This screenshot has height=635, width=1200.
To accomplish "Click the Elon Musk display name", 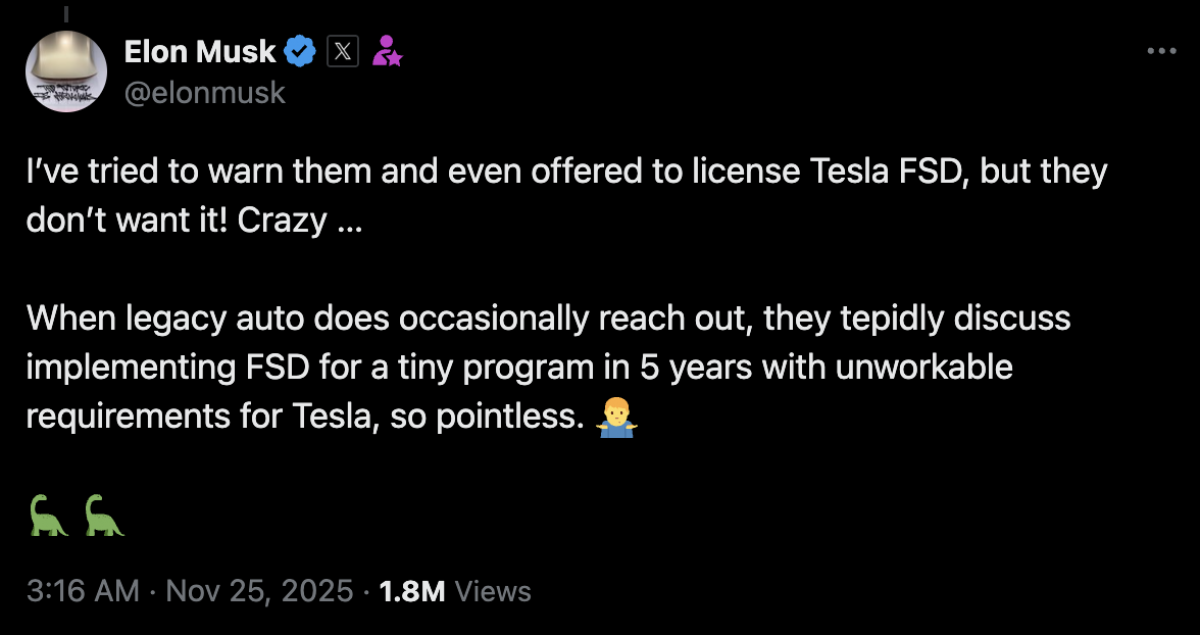I will [199, 51].
